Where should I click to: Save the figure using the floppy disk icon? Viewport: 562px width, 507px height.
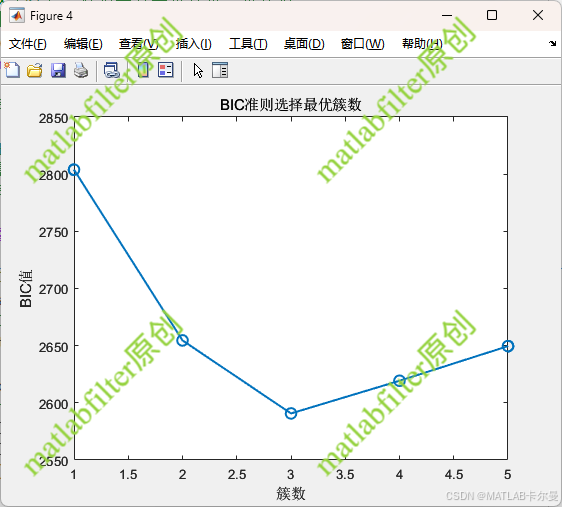(58, 70)
